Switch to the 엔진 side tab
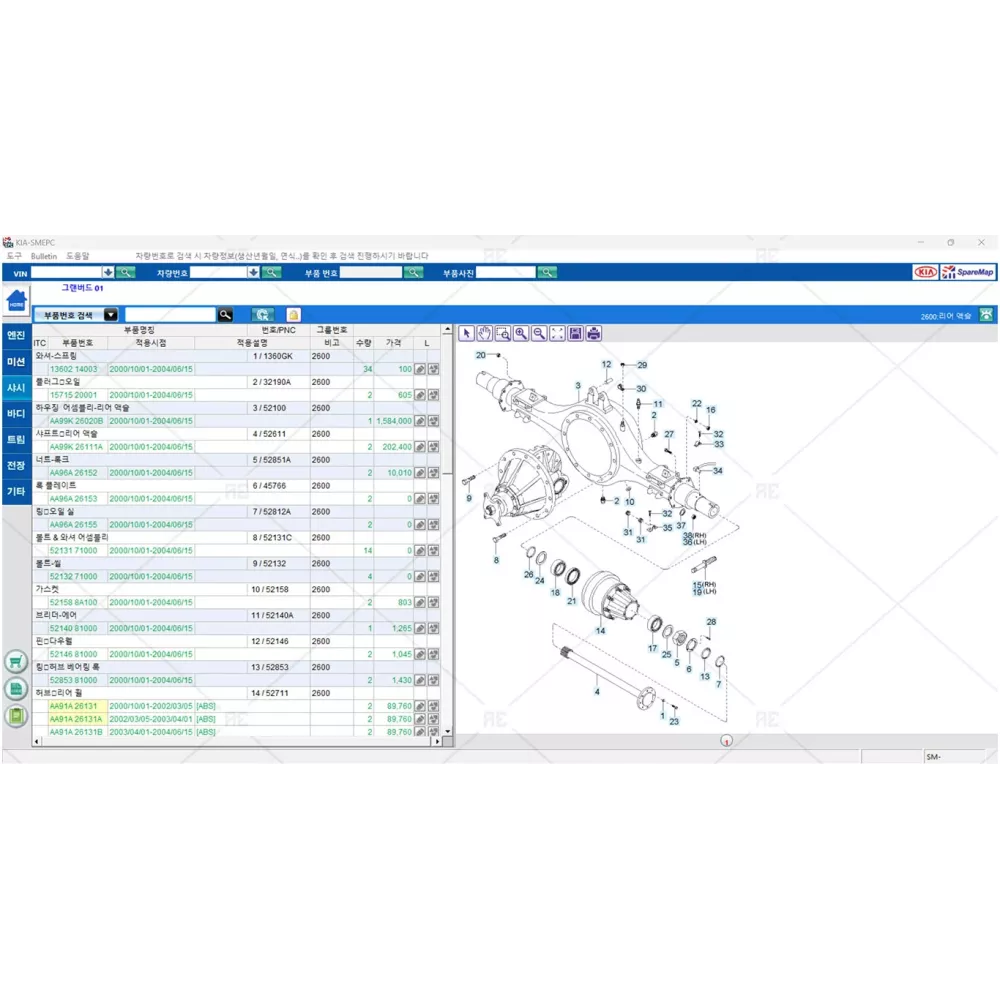The height and width of the screenshot is (1000, 1000). pyautogui.click(x=16, y=335)
